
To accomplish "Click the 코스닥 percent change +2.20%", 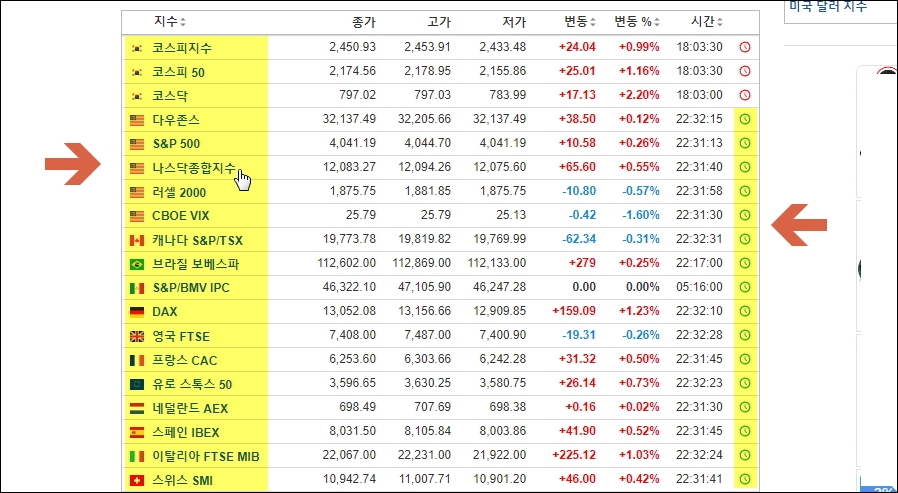I will click(x=639, y=95).
